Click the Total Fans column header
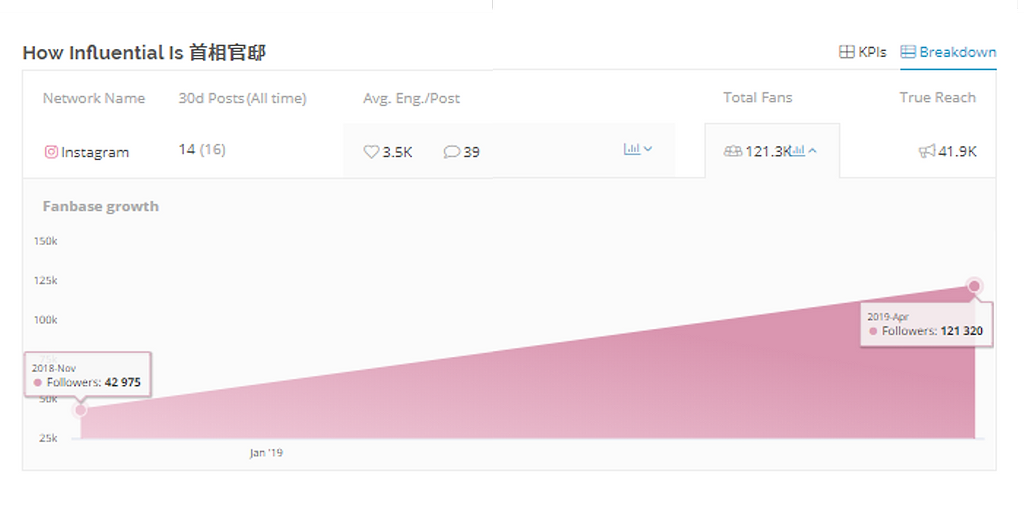The width and height of the screenshot is (1024, 518). 758,97
